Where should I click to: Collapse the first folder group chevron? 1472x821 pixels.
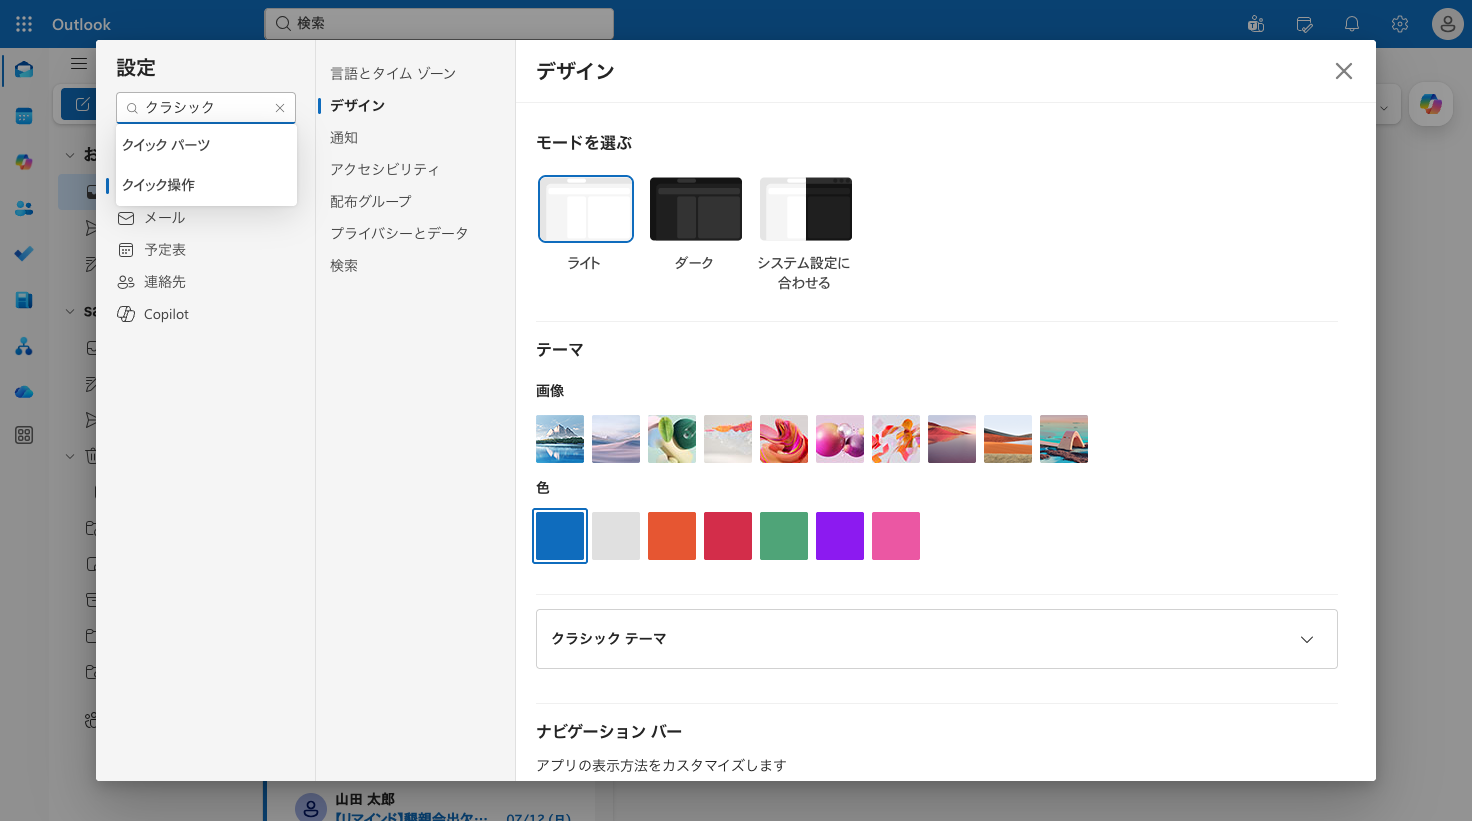pos(70,155)
